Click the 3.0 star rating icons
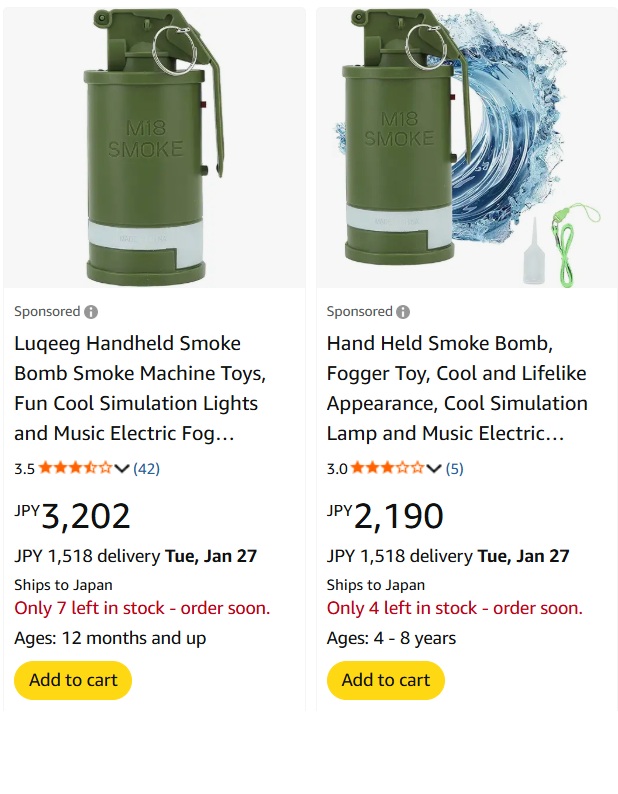618x794 pixels. coord(387,468)
